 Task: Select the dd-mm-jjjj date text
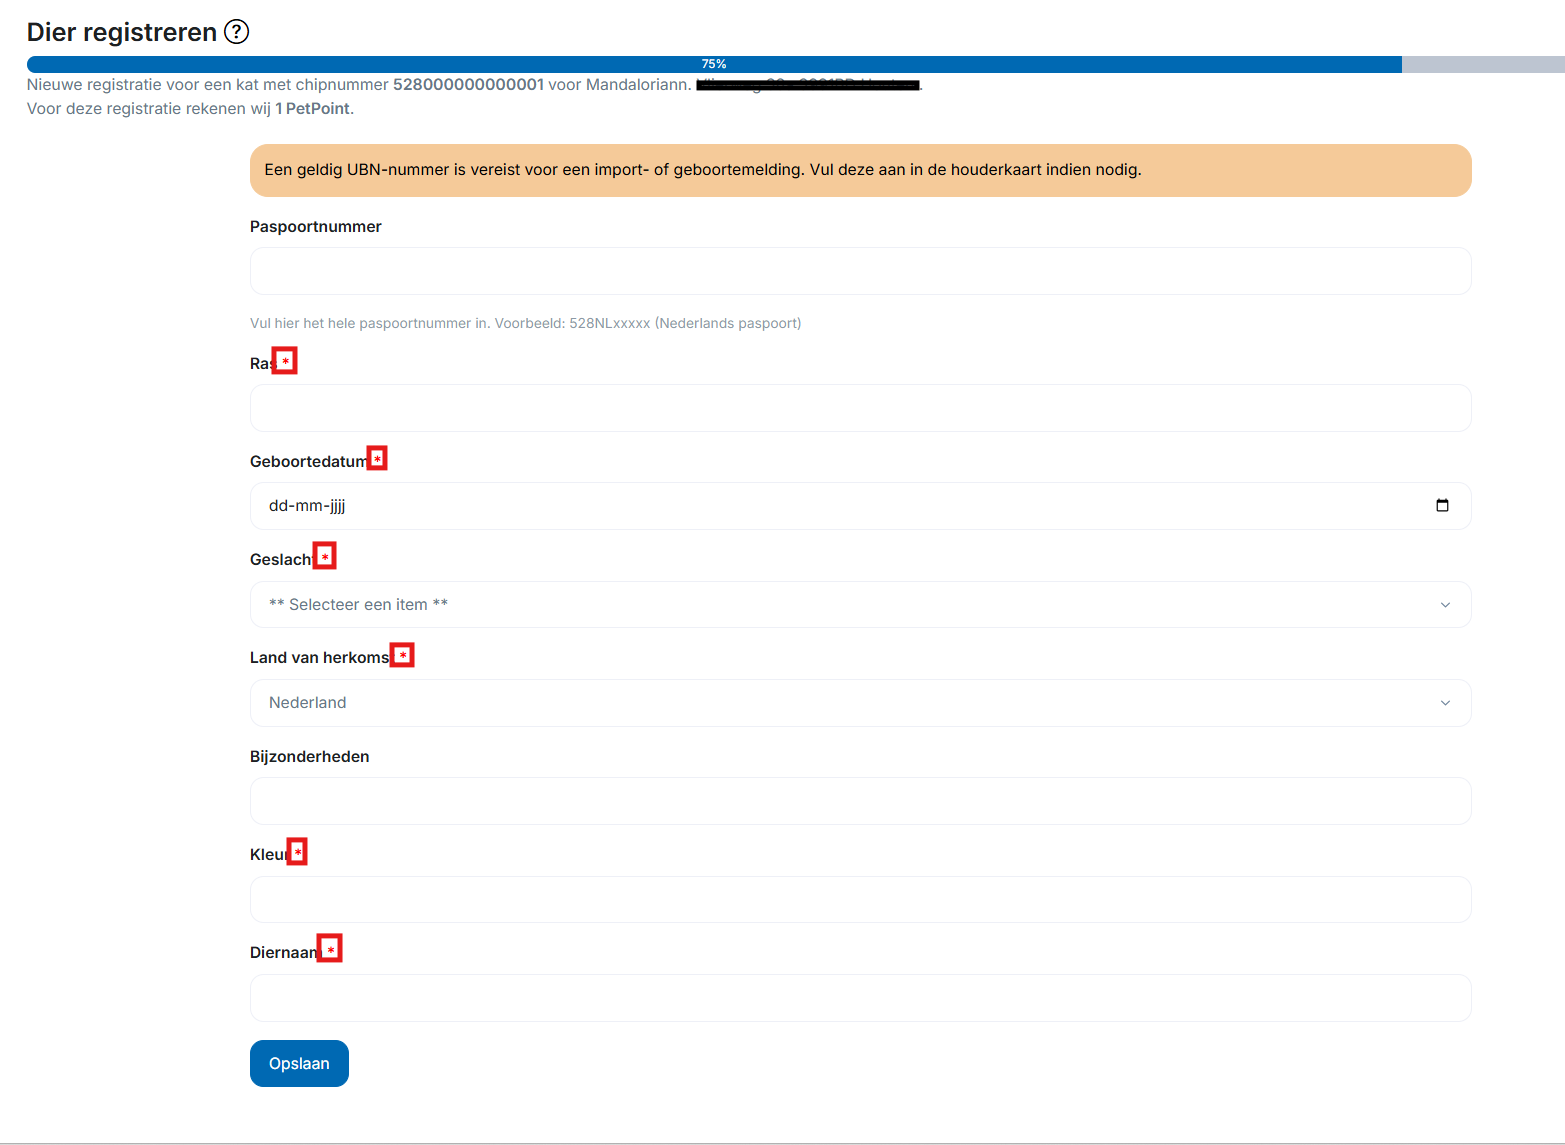coord(307,506)
